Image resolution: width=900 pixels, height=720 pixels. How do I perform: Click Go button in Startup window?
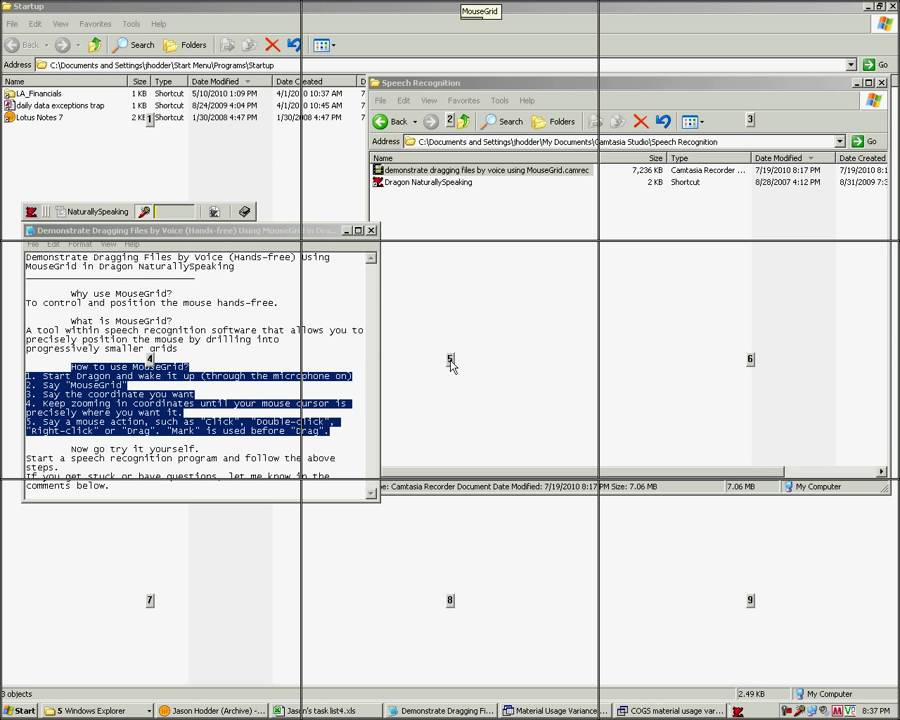point(876,65)
